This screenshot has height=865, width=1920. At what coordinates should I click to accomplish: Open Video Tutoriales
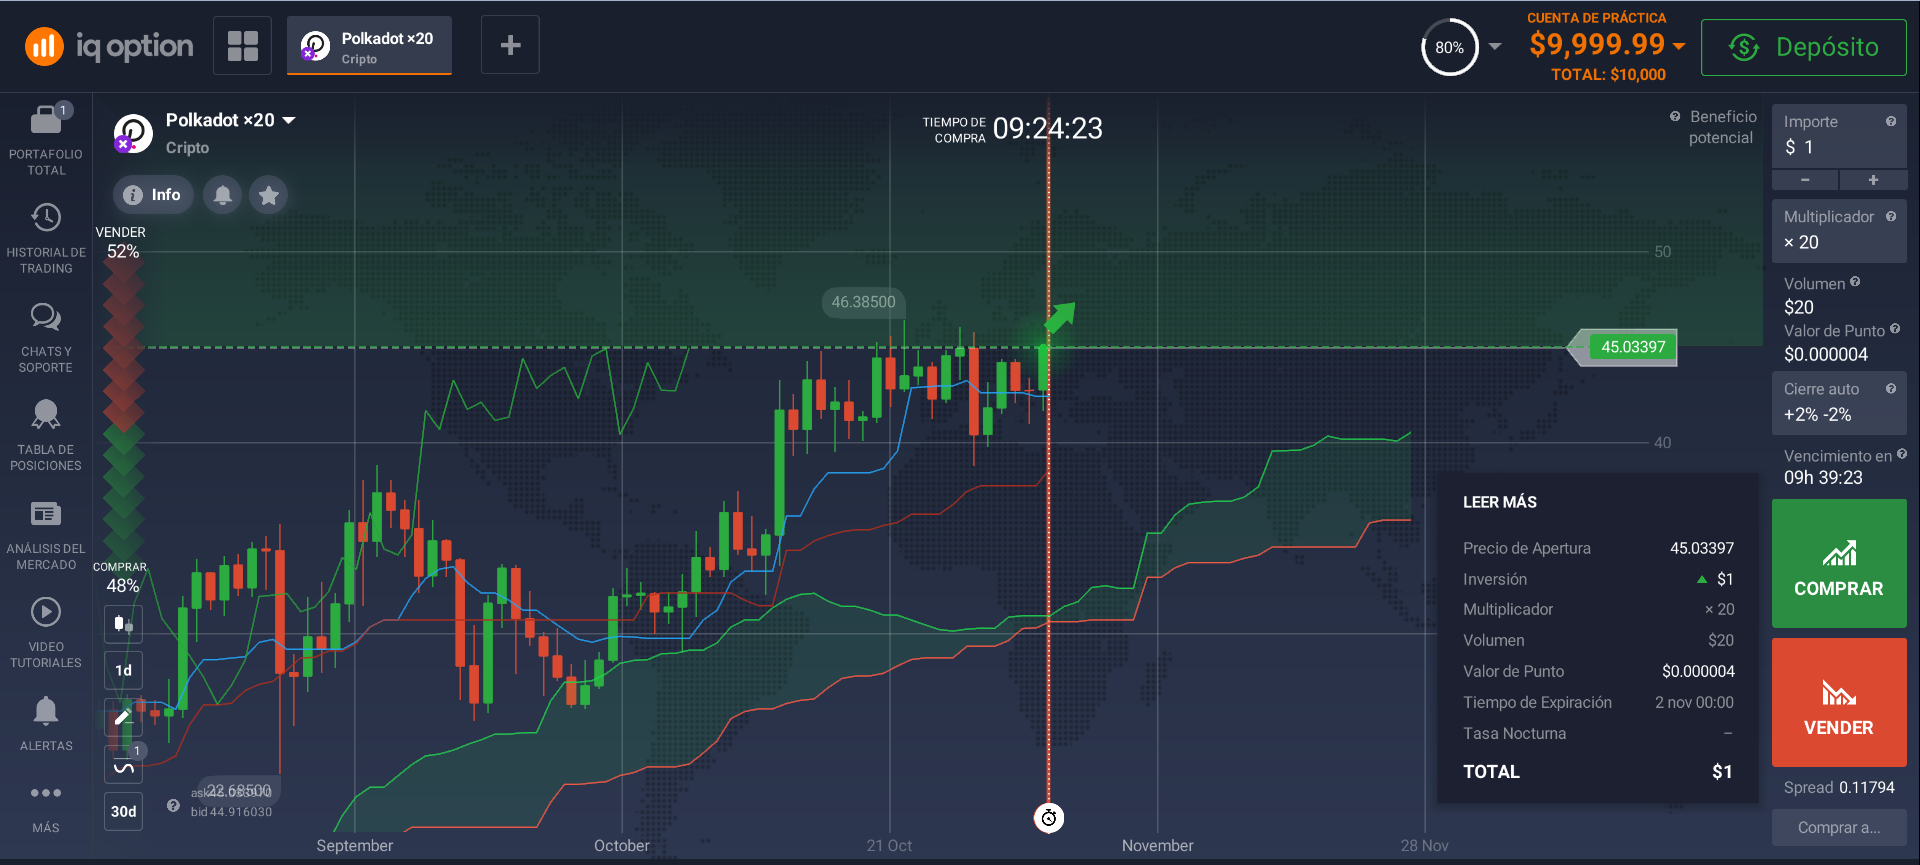tap(46, 632)
